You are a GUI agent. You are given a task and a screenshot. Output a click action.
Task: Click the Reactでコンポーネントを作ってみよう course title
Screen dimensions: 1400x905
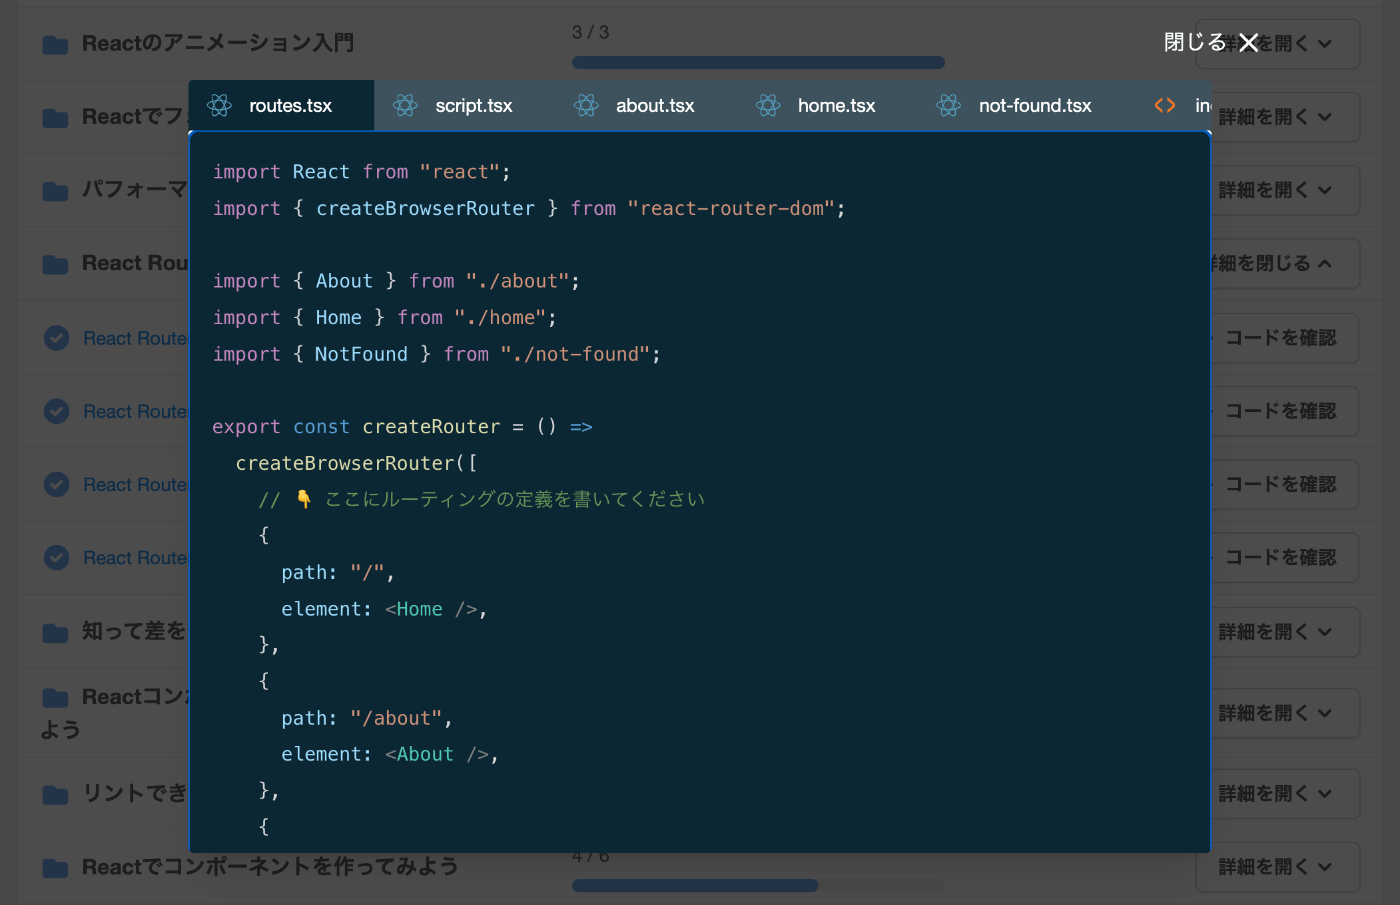tap(270, 867)
